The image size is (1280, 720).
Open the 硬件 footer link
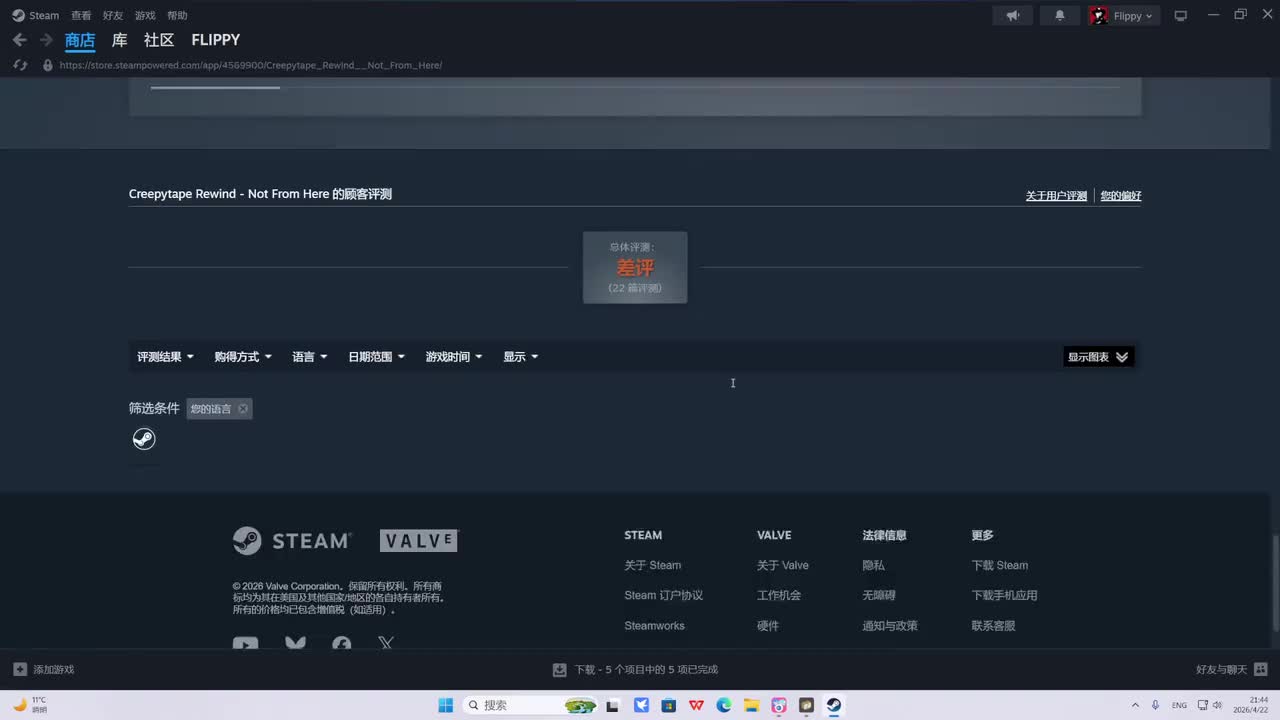pos(768,626)
